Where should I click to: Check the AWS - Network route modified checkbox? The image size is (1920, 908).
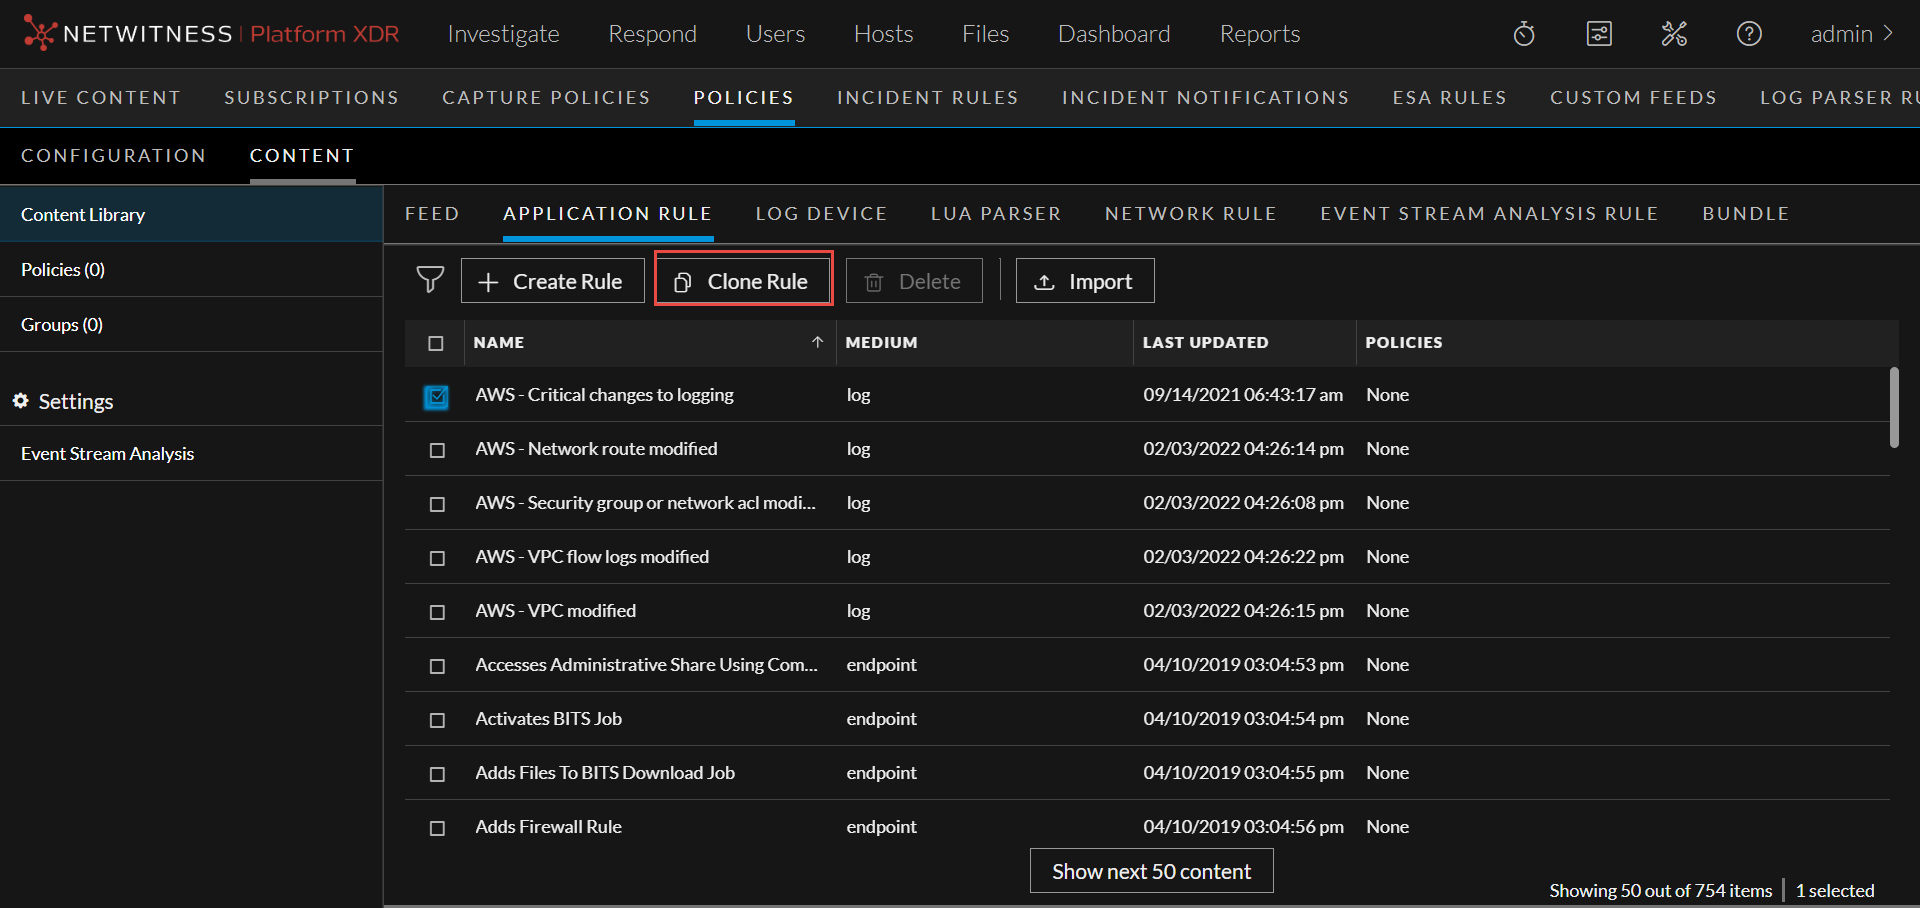(437, 450)
